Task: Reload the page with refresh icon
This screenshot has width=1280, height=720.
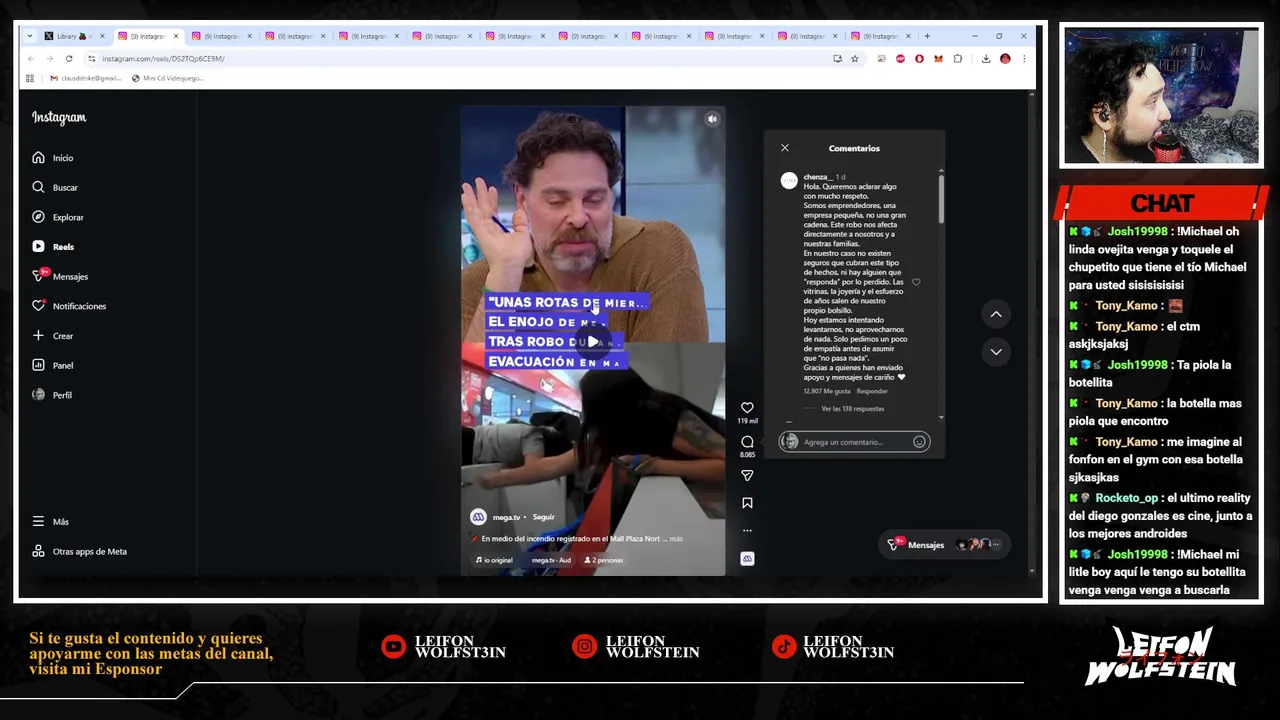Action: click(69, 59)
